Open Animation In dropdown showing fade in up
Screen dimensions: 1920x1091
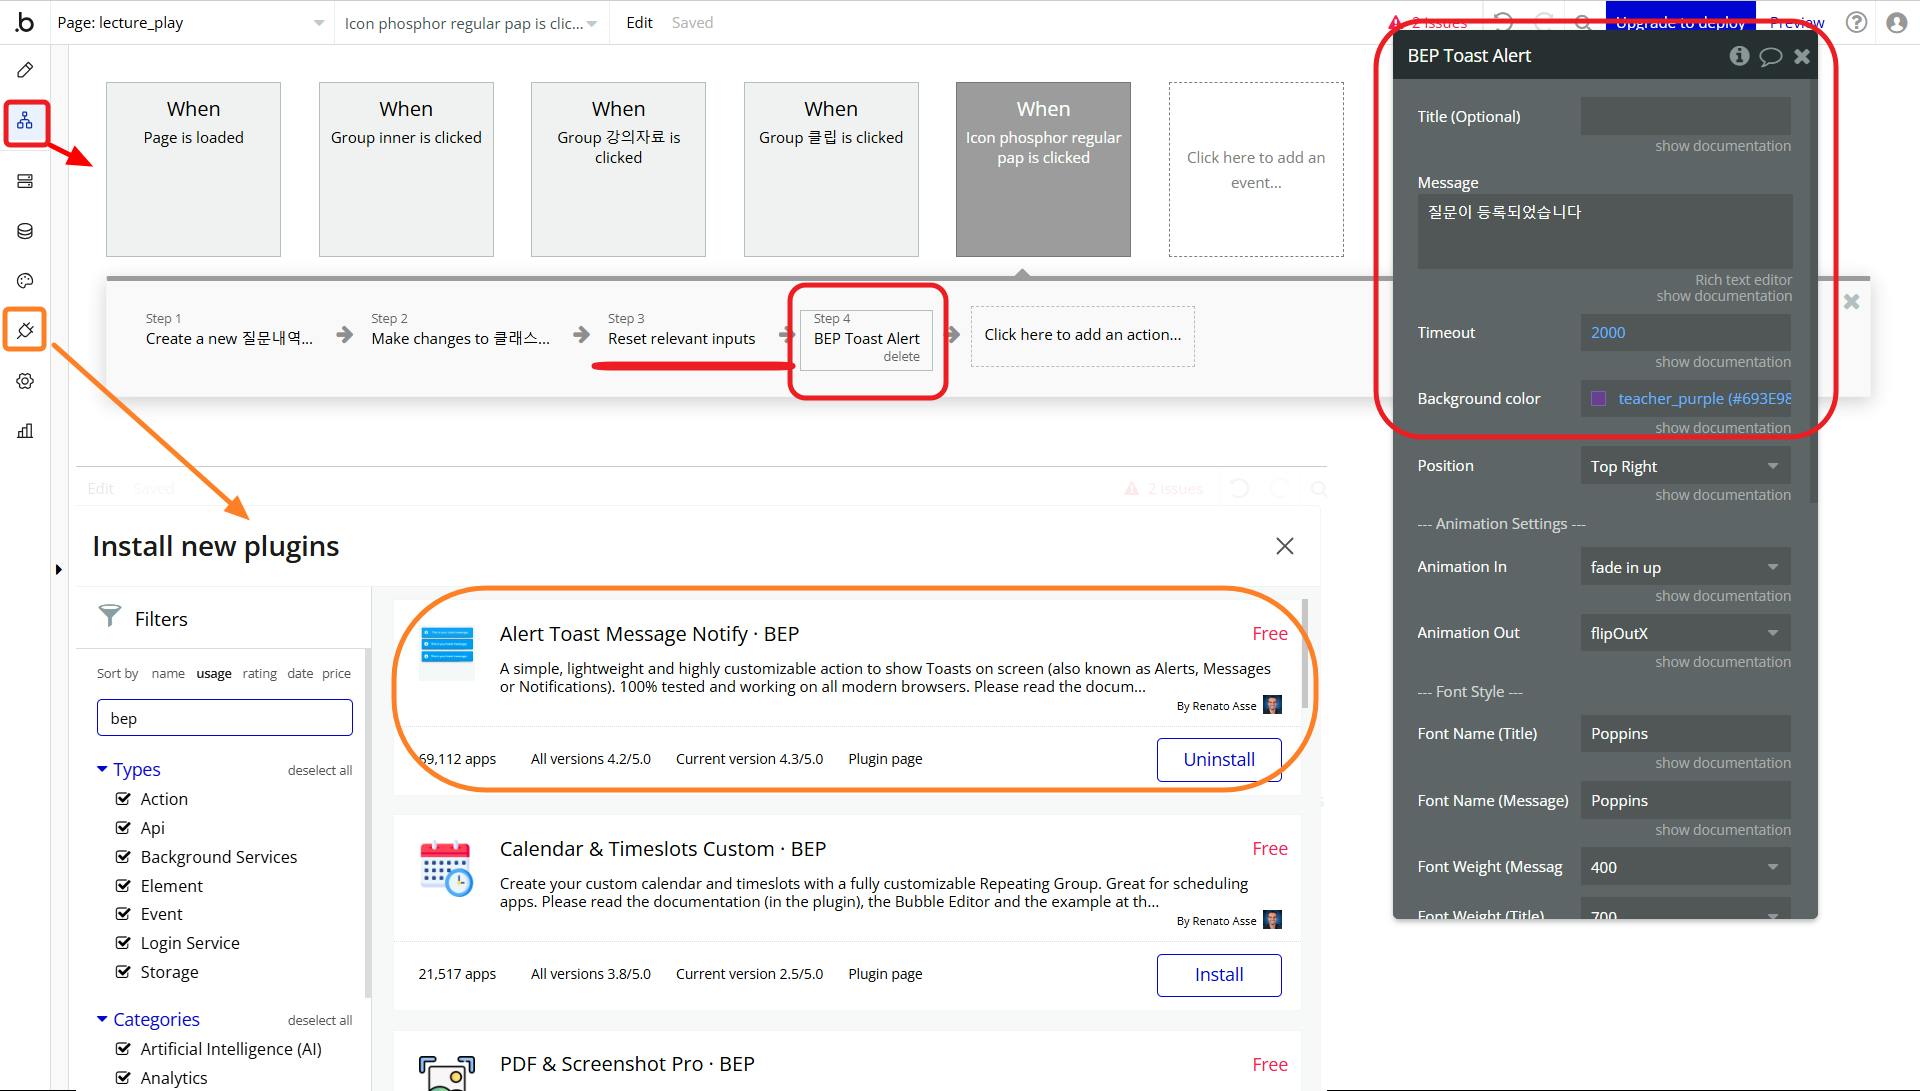(1684, 567)
